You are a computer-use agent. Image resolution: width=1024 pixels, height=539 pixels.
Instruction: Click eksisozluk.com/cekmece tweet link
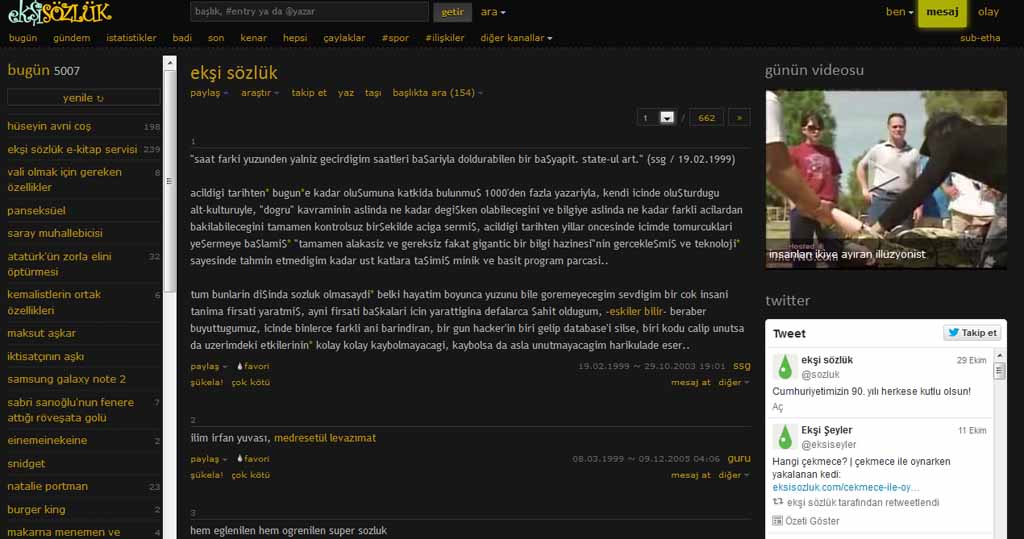tap(846, 487)
